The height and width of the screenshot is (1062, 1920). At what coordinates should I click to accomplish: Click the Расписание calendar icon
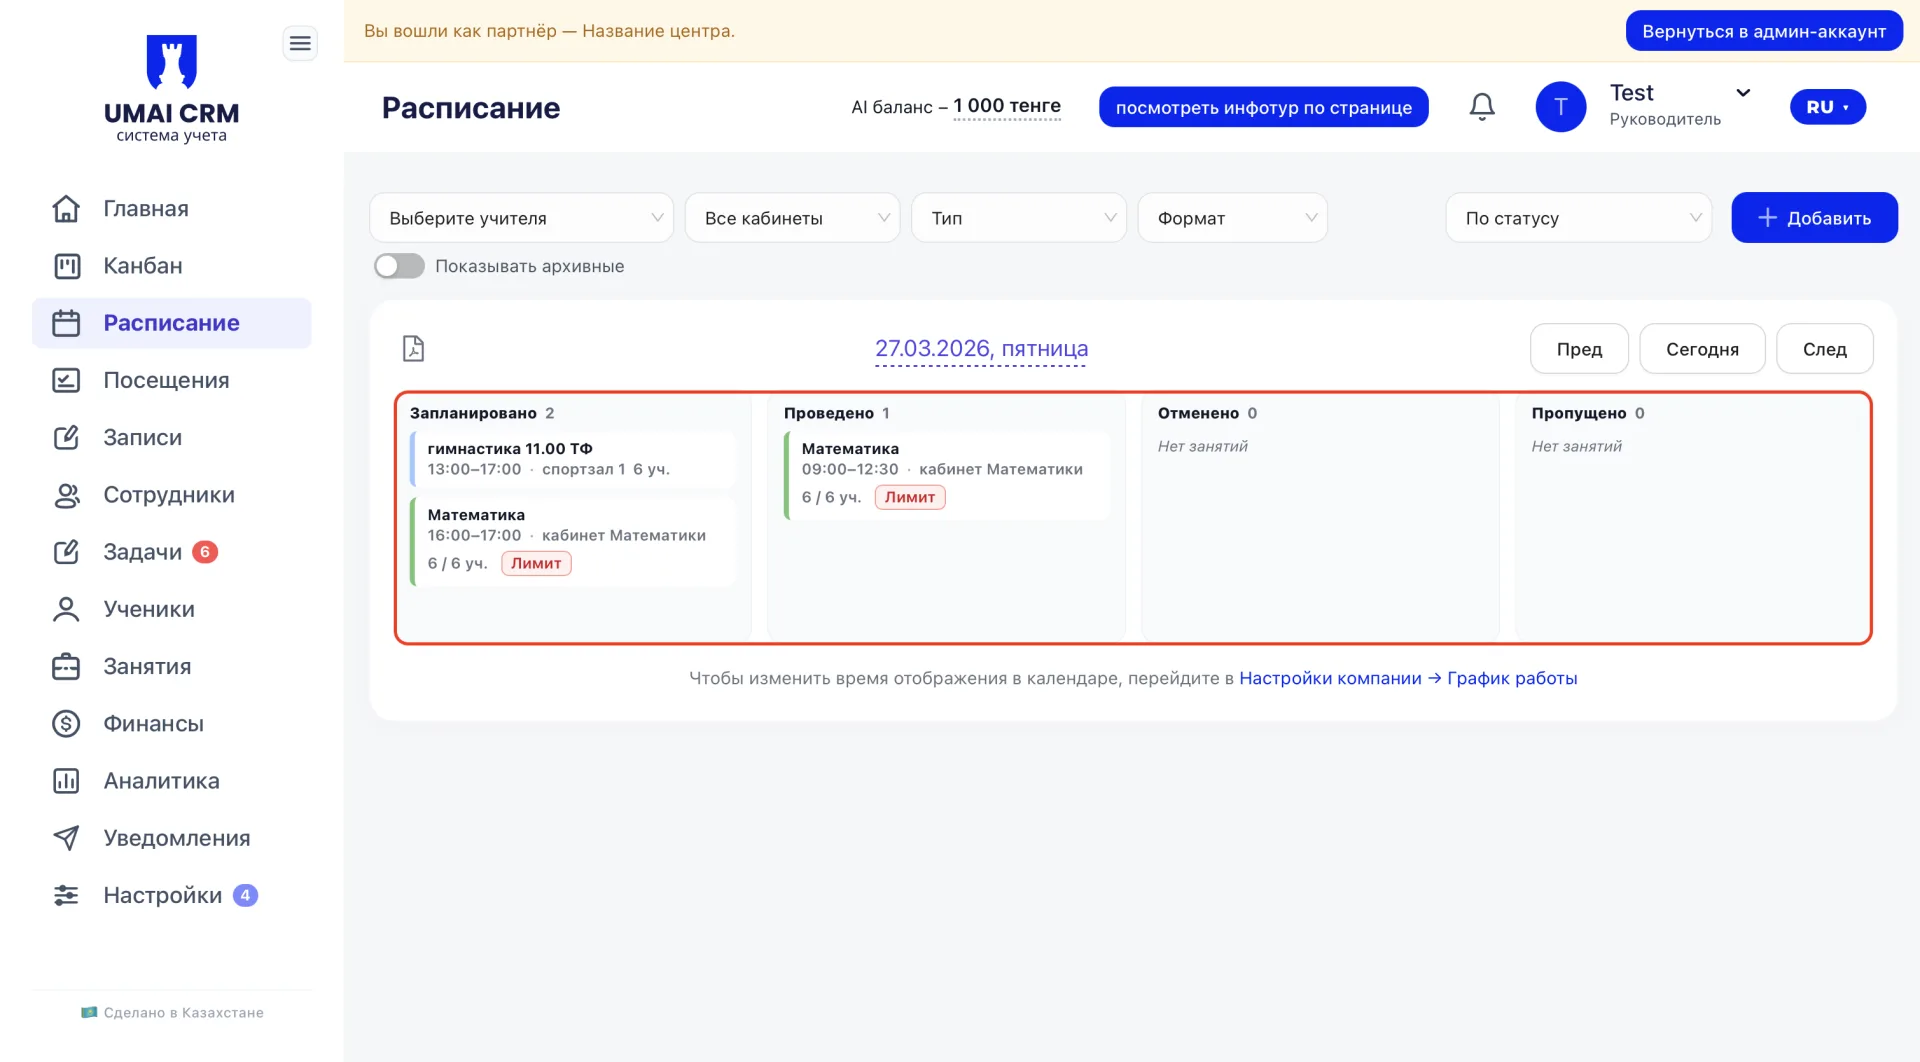pyautogui.click(x=66, y=323)
